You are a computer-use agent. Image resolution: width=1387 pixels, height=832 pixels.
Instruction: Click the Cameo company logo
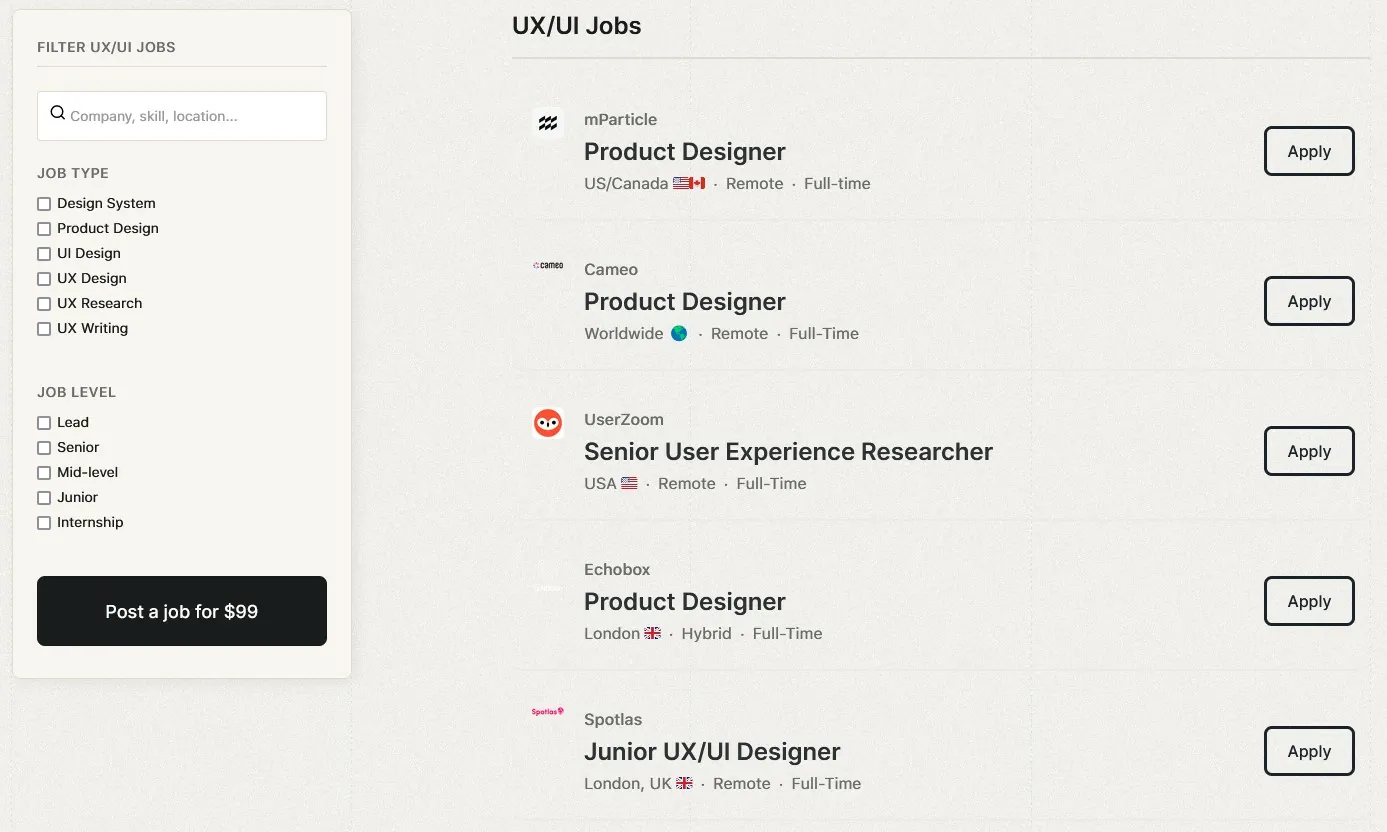click(x=548, y=265)
